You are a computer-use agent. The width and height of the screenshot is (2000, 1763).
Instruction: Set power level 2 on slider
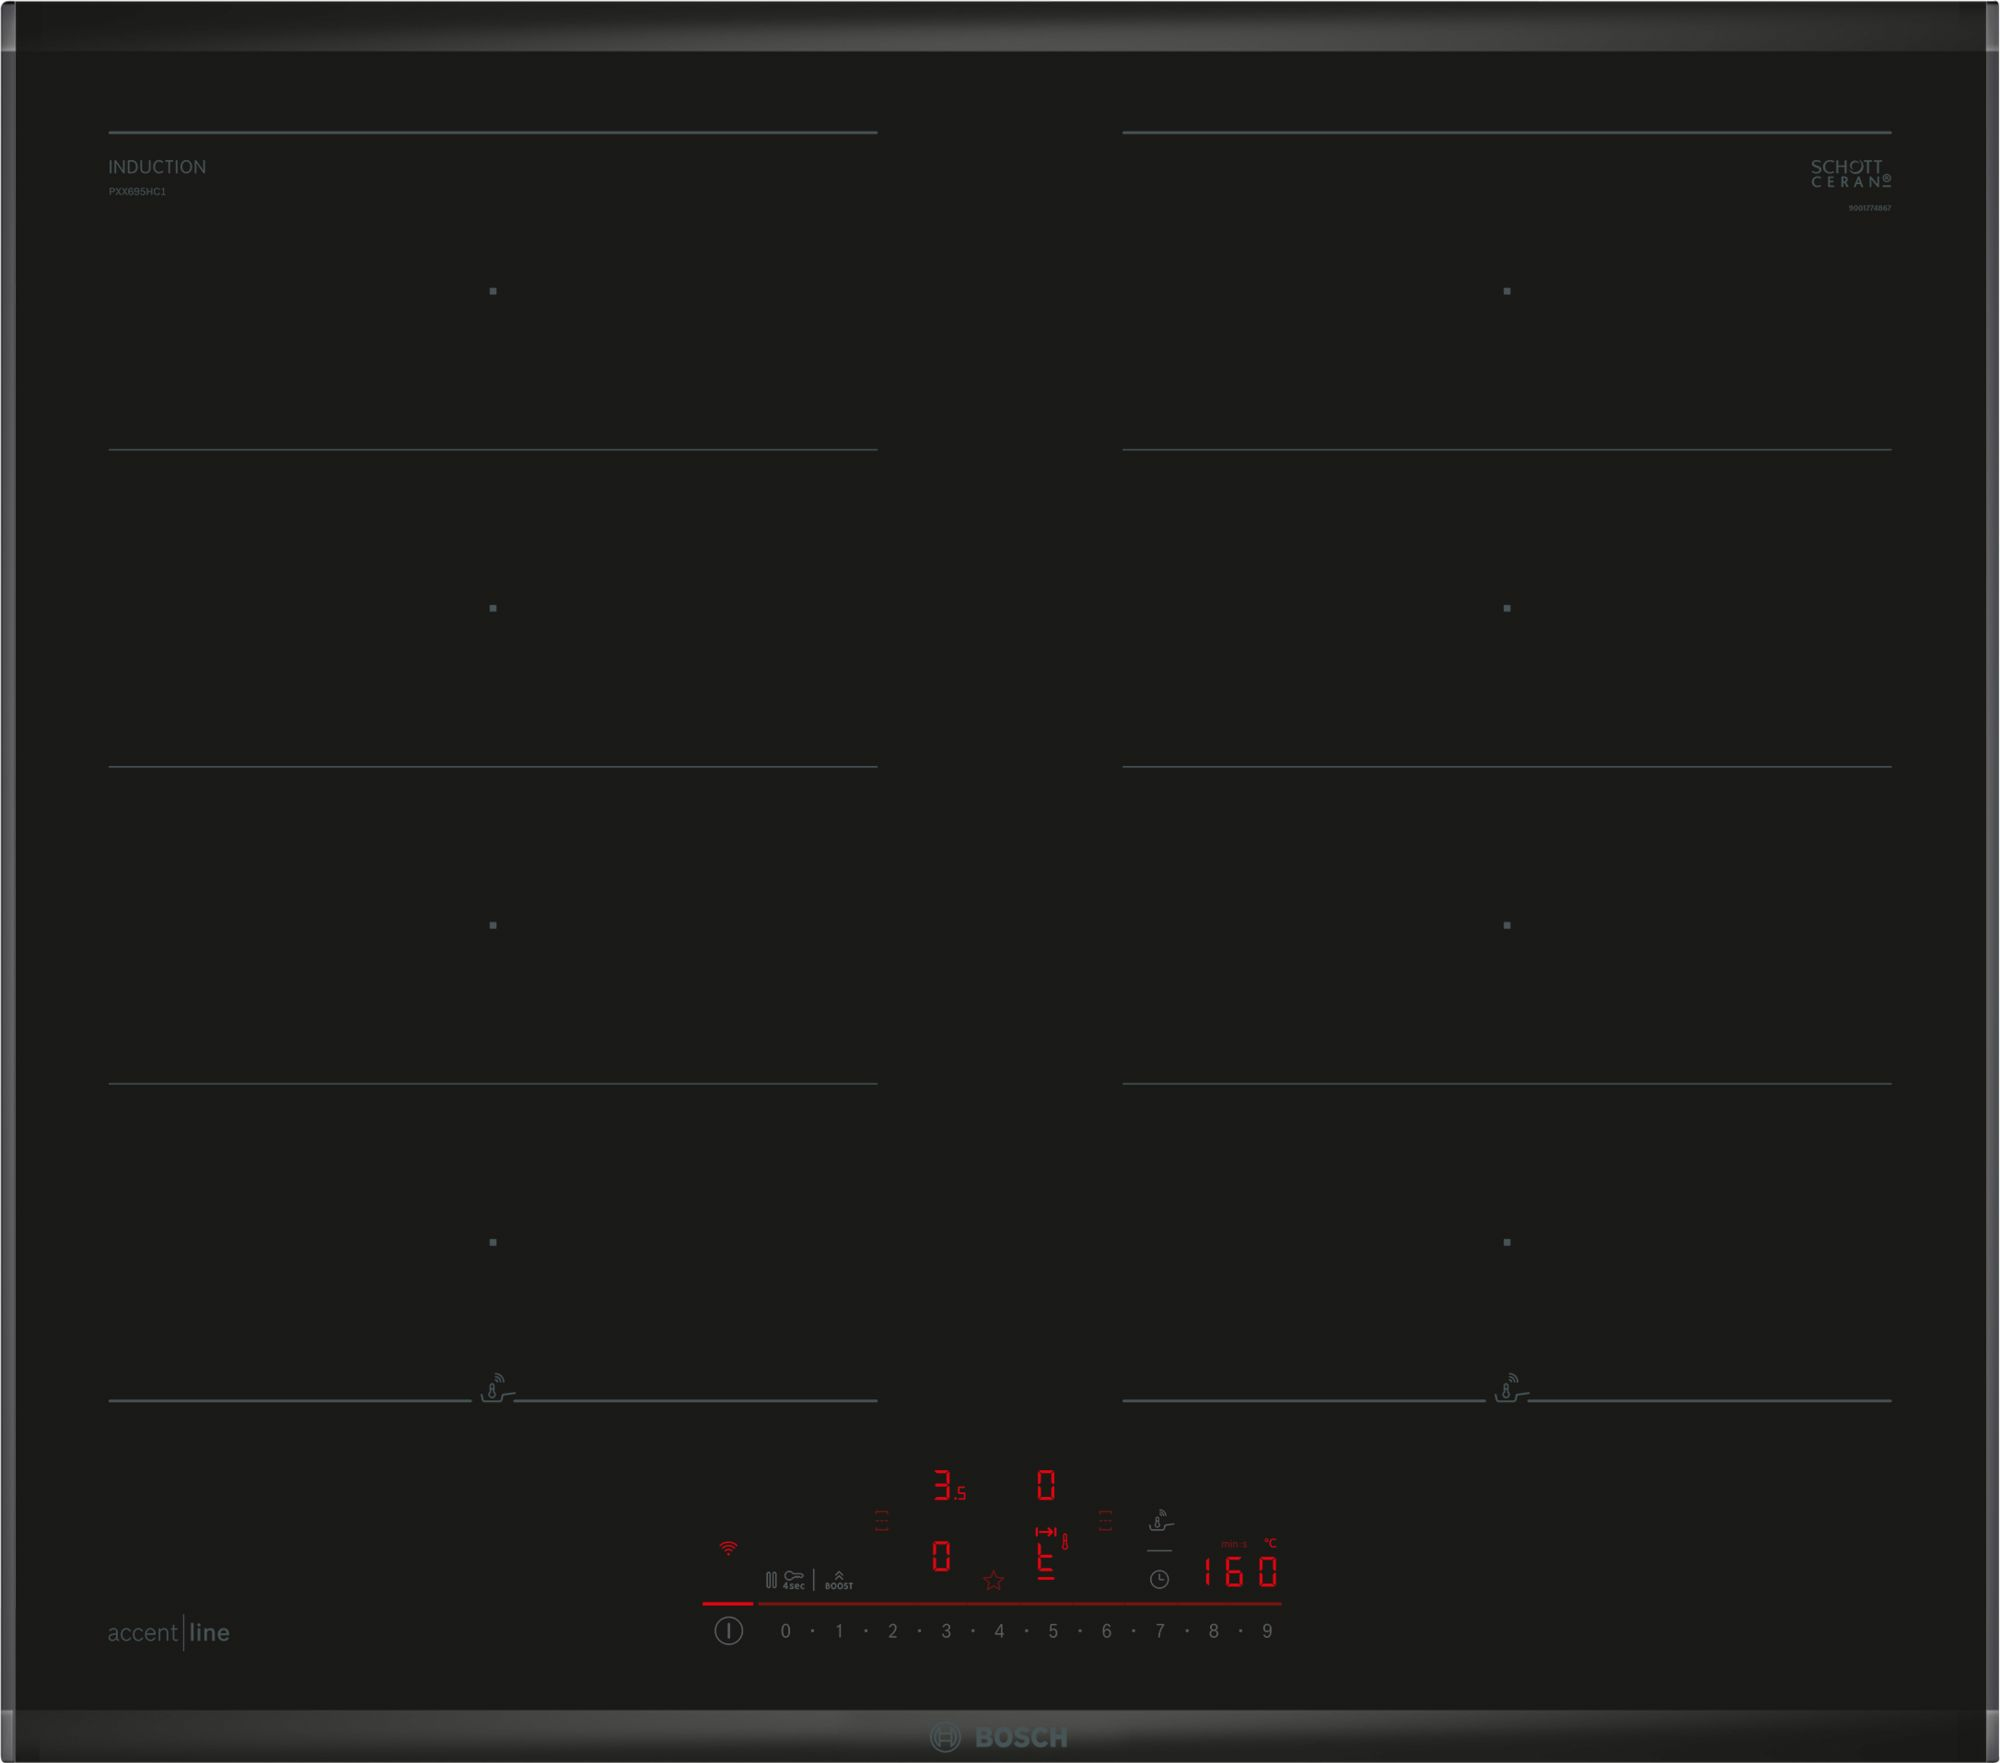[x=892, y=1631]
